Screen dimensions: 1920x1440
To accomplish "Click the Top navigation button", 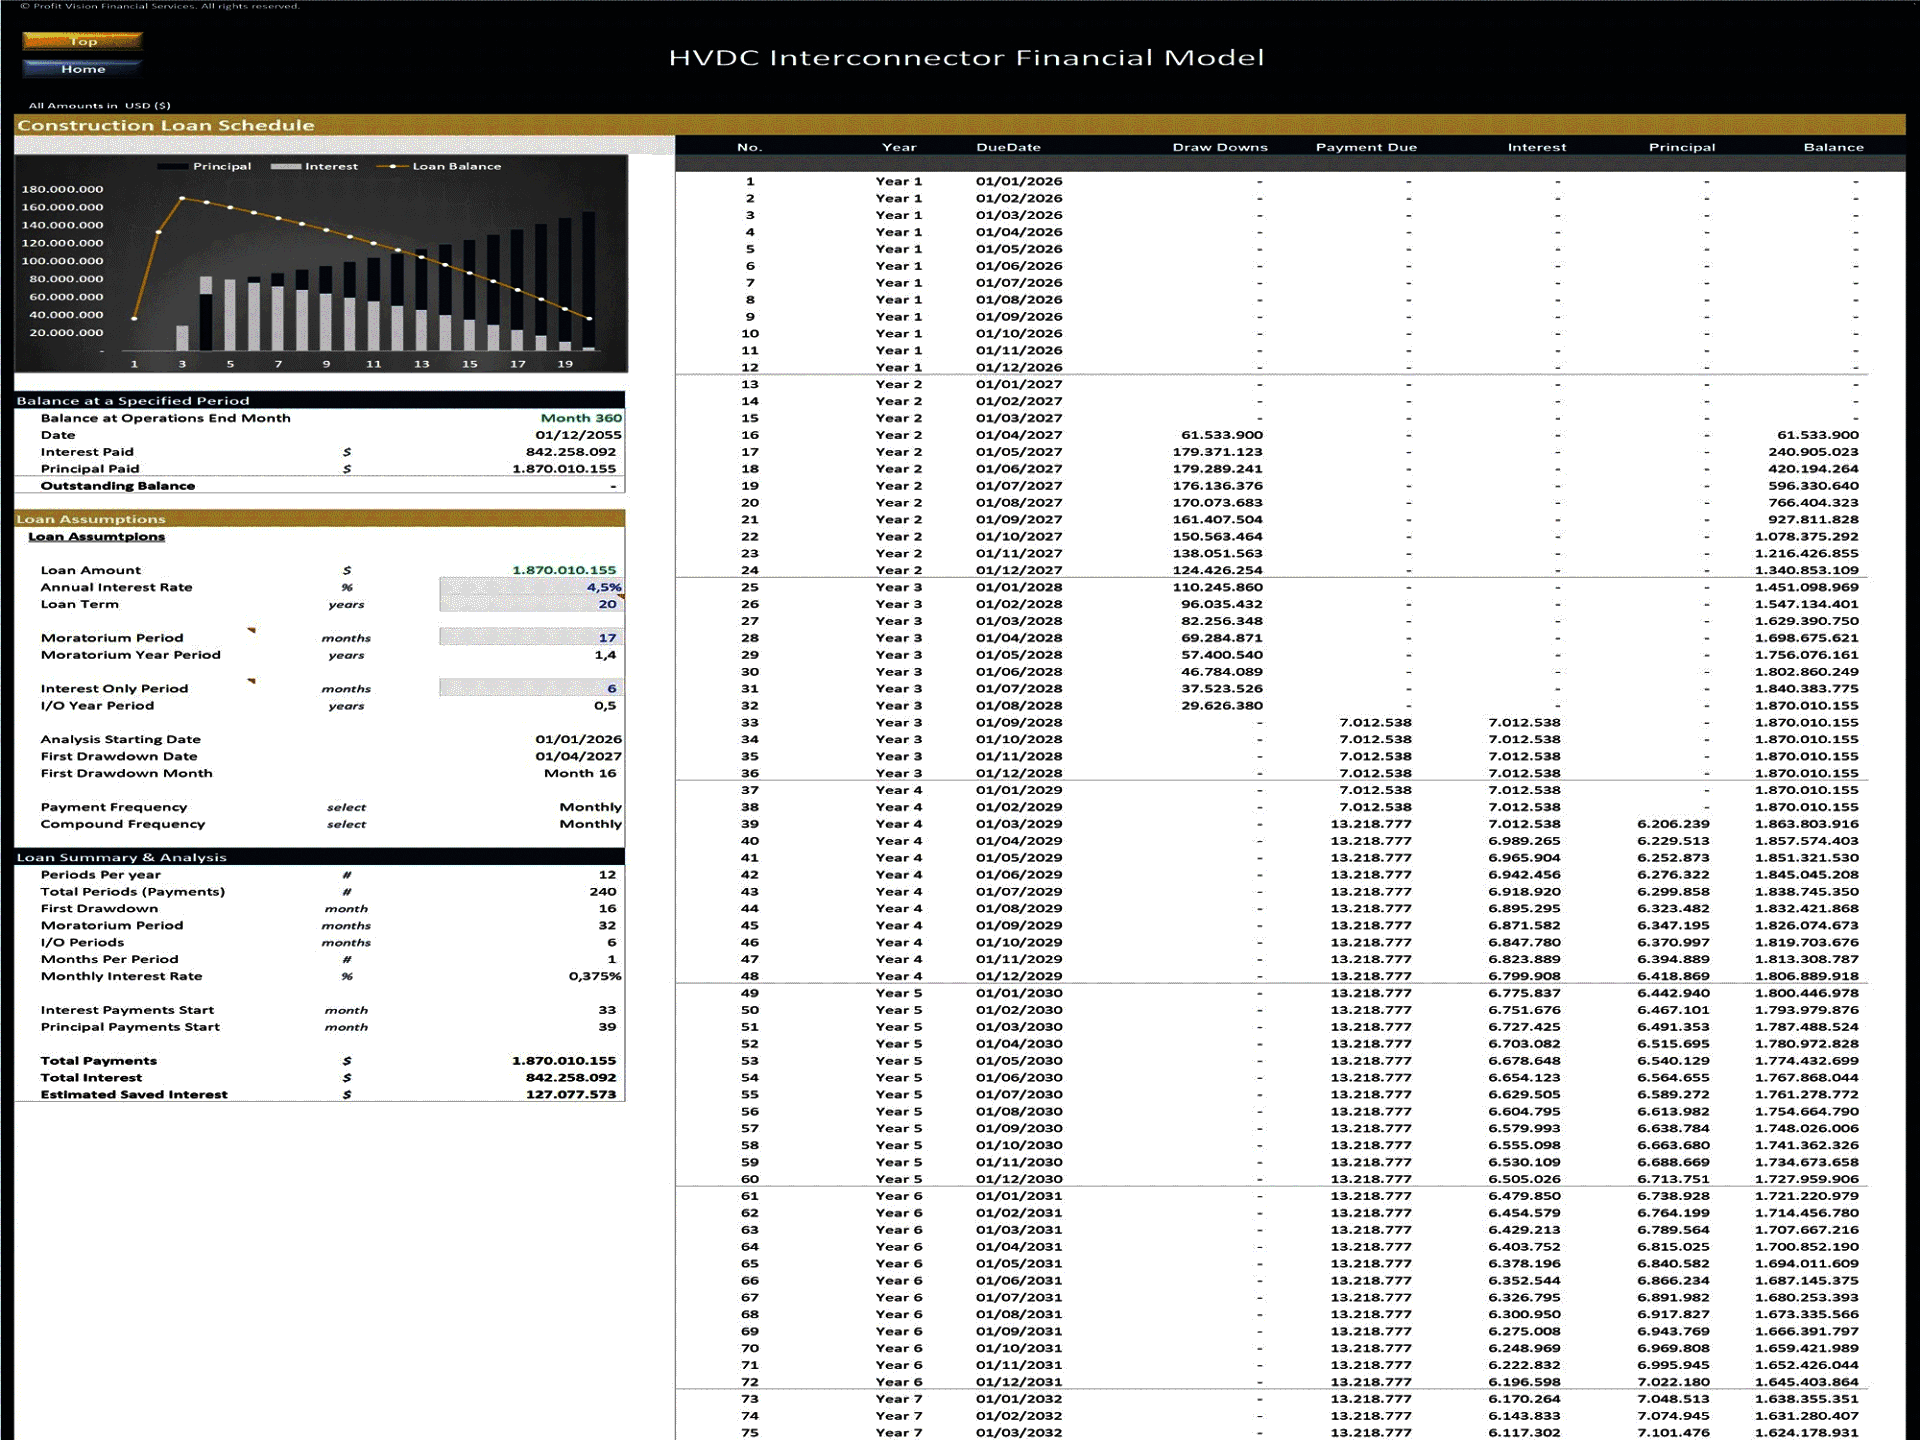I will 84,41.
